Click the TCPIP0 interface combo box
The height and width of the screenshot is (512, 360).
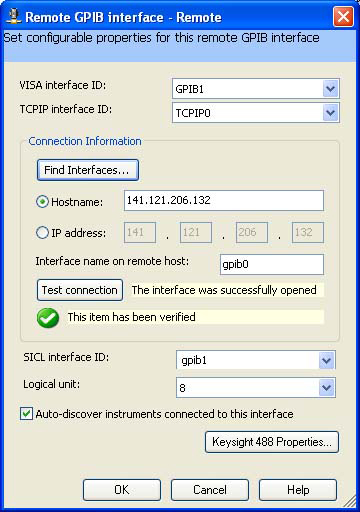(x=256, y=113)
